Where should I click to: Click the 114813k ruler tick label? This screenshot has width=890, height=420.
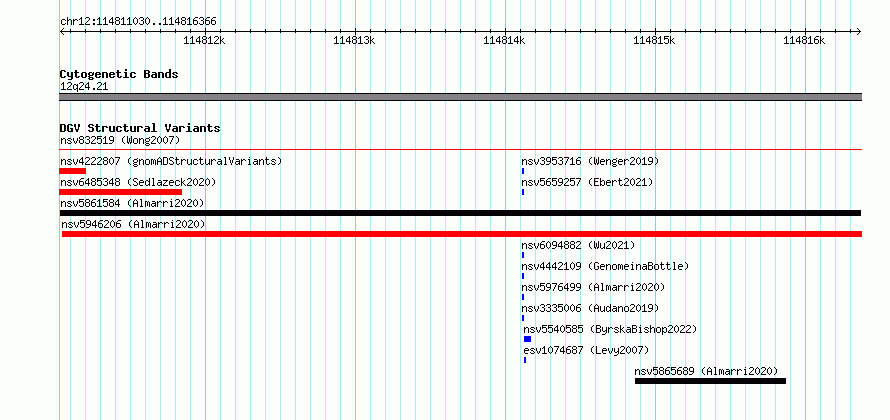354,40
